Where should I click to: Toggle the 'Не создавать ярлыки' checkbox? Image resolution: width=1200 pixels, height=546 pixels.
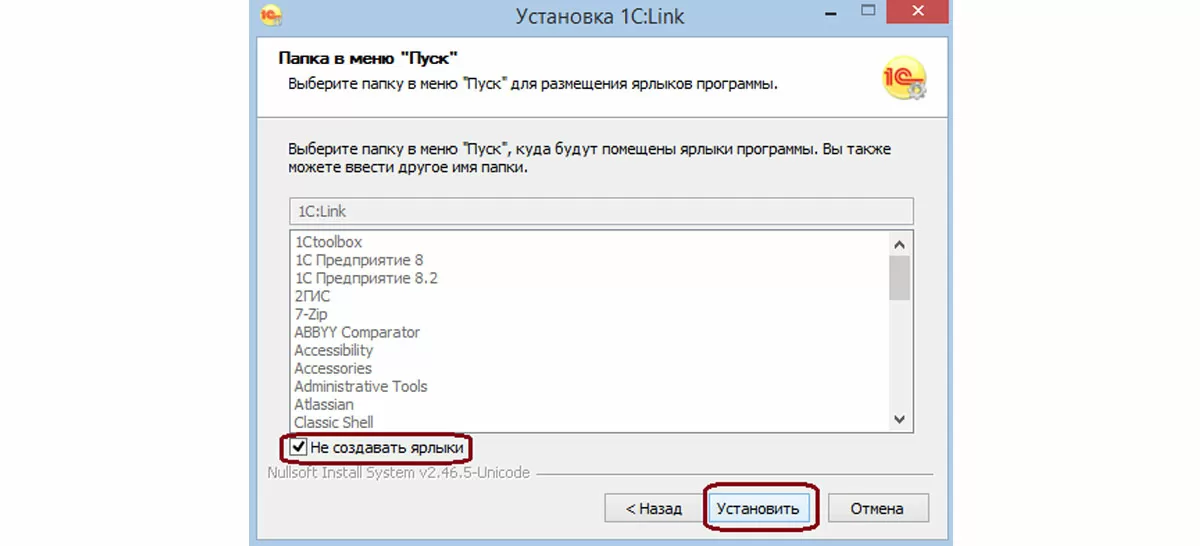point(299,447)
